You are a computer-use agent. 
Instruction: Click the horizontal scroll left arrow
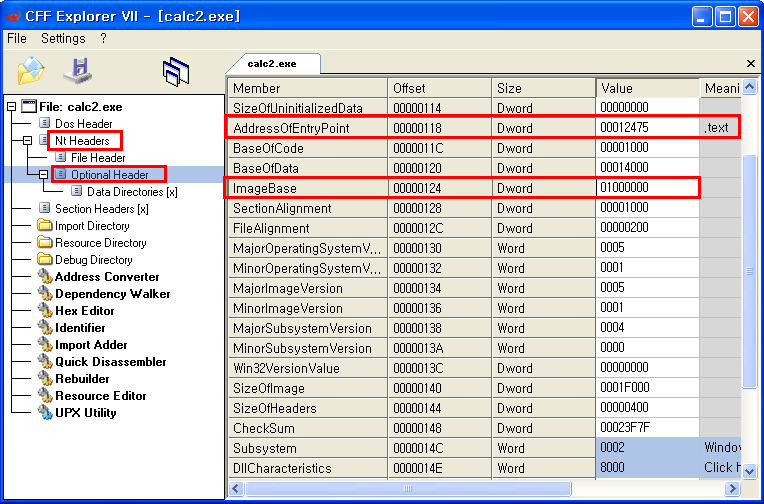(236, 488)
